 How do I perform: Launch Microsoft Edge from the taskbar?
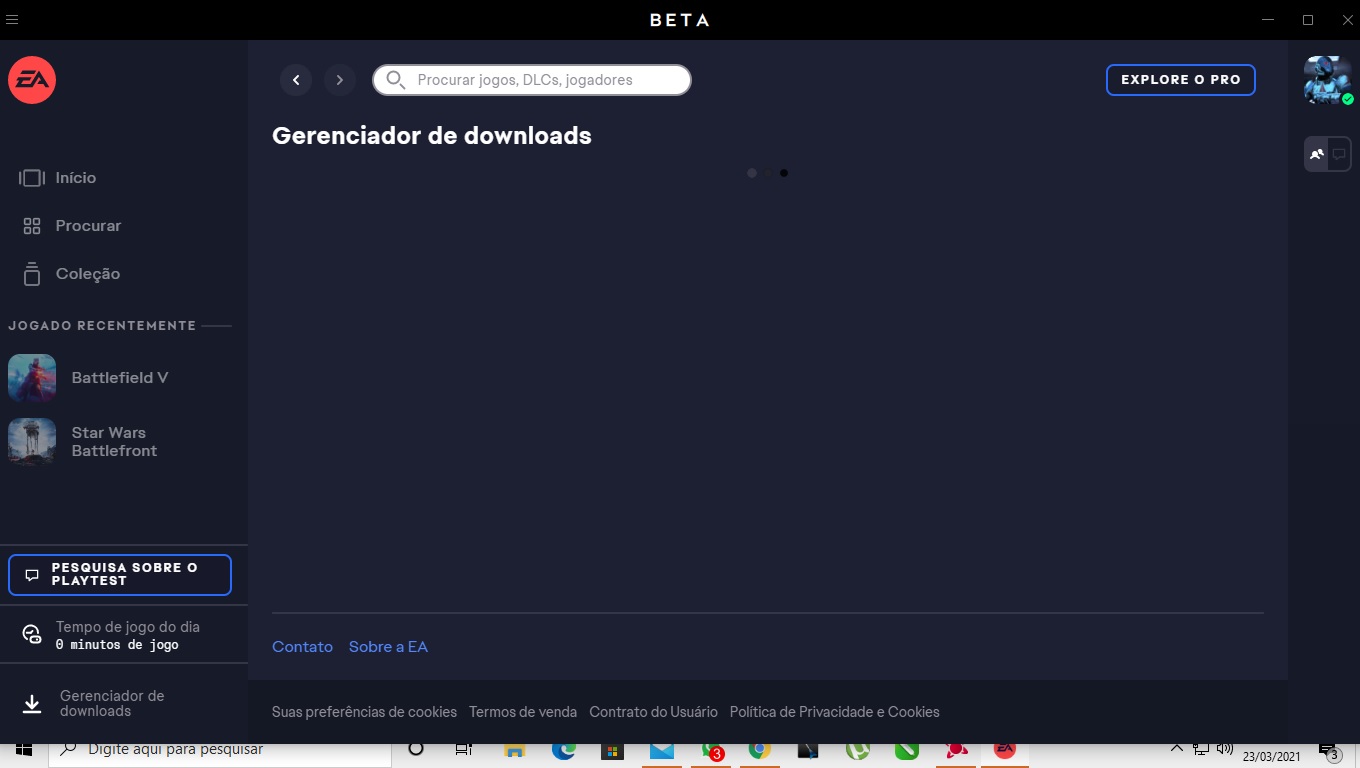point(564,751)
